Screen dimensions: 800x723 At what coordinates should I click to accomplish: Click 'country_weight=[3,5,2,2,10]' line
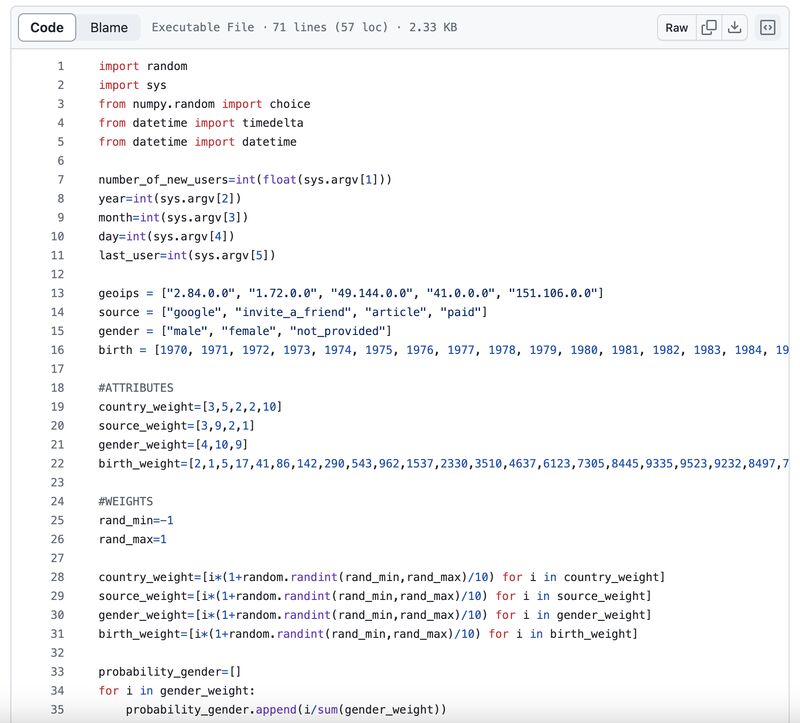(x=190, y=407)
